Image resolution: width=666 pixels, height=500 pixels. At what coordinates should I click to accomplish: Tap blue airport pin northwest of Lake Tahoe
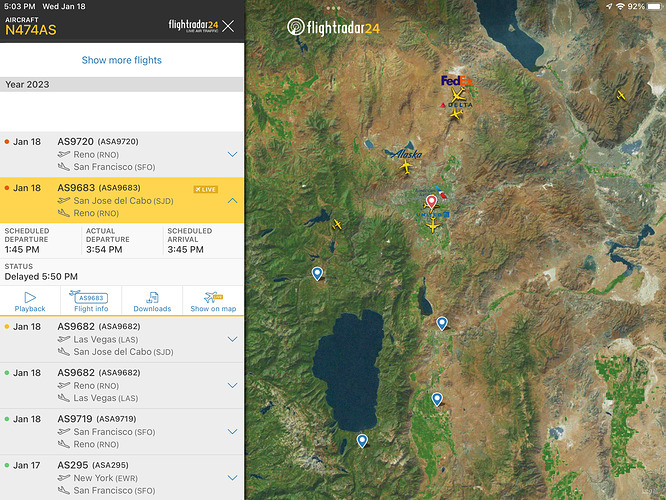317,273
